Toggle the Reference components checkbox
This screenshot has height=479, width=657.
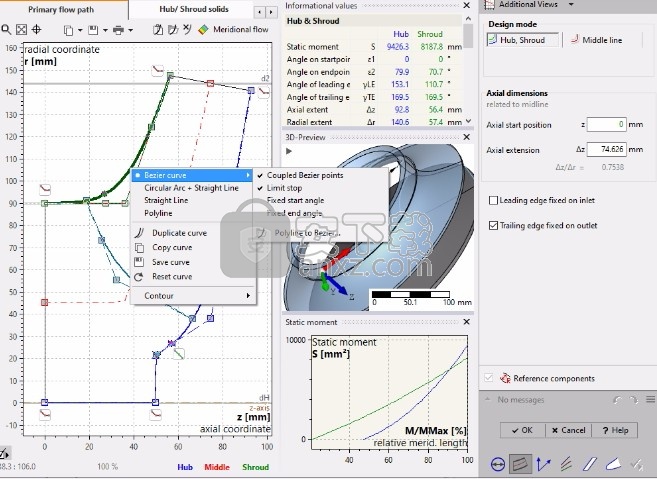click(x=488, y=378)
